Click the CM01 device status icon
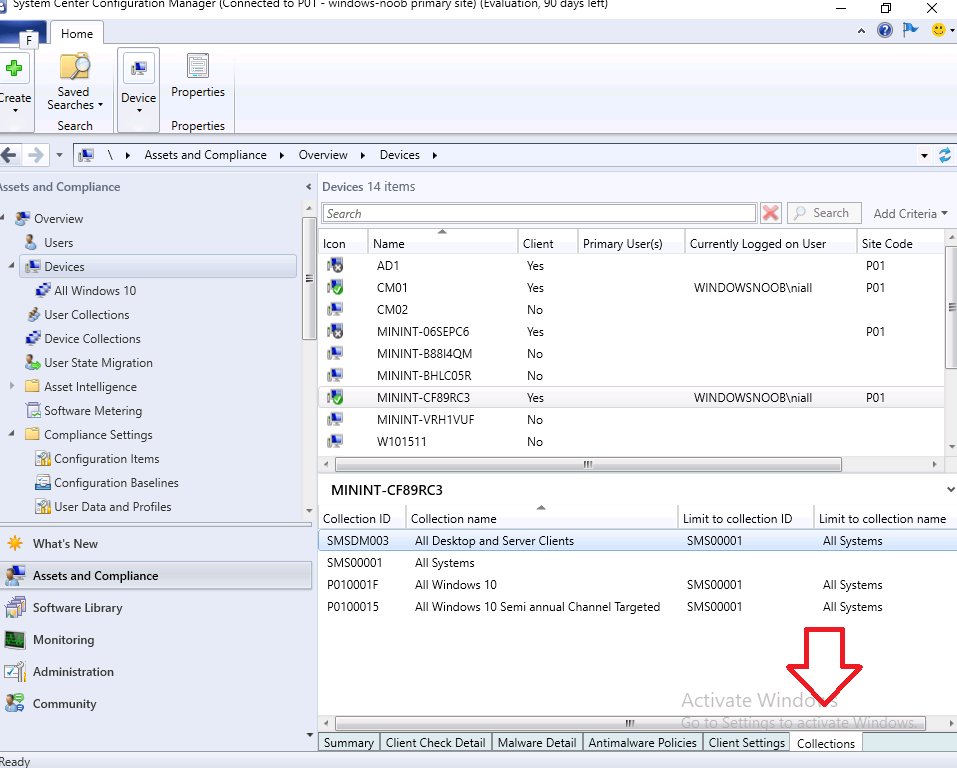 (x=335, y=287)
